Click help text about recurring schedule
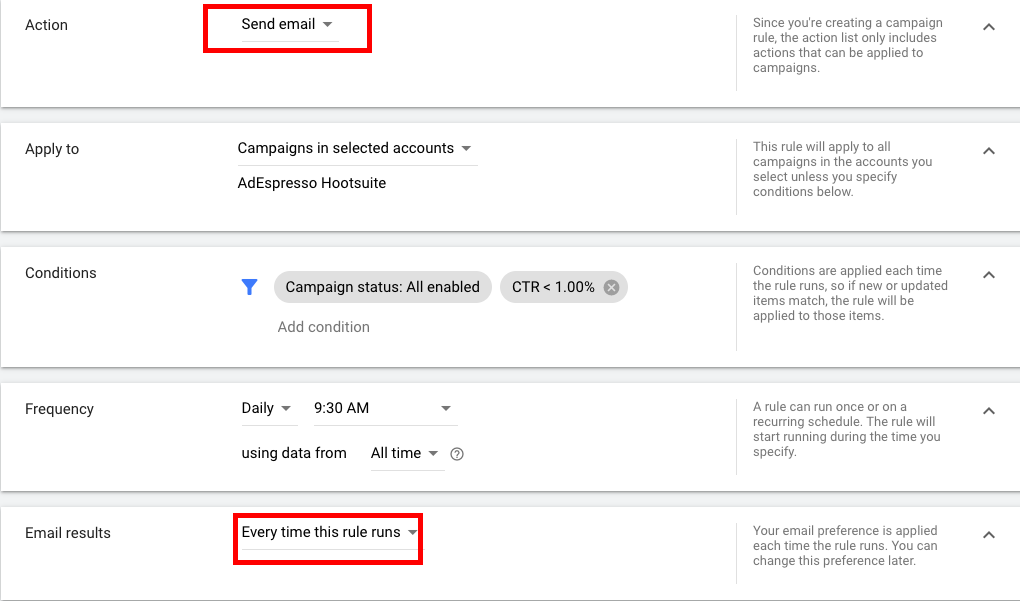 [846, 429]
